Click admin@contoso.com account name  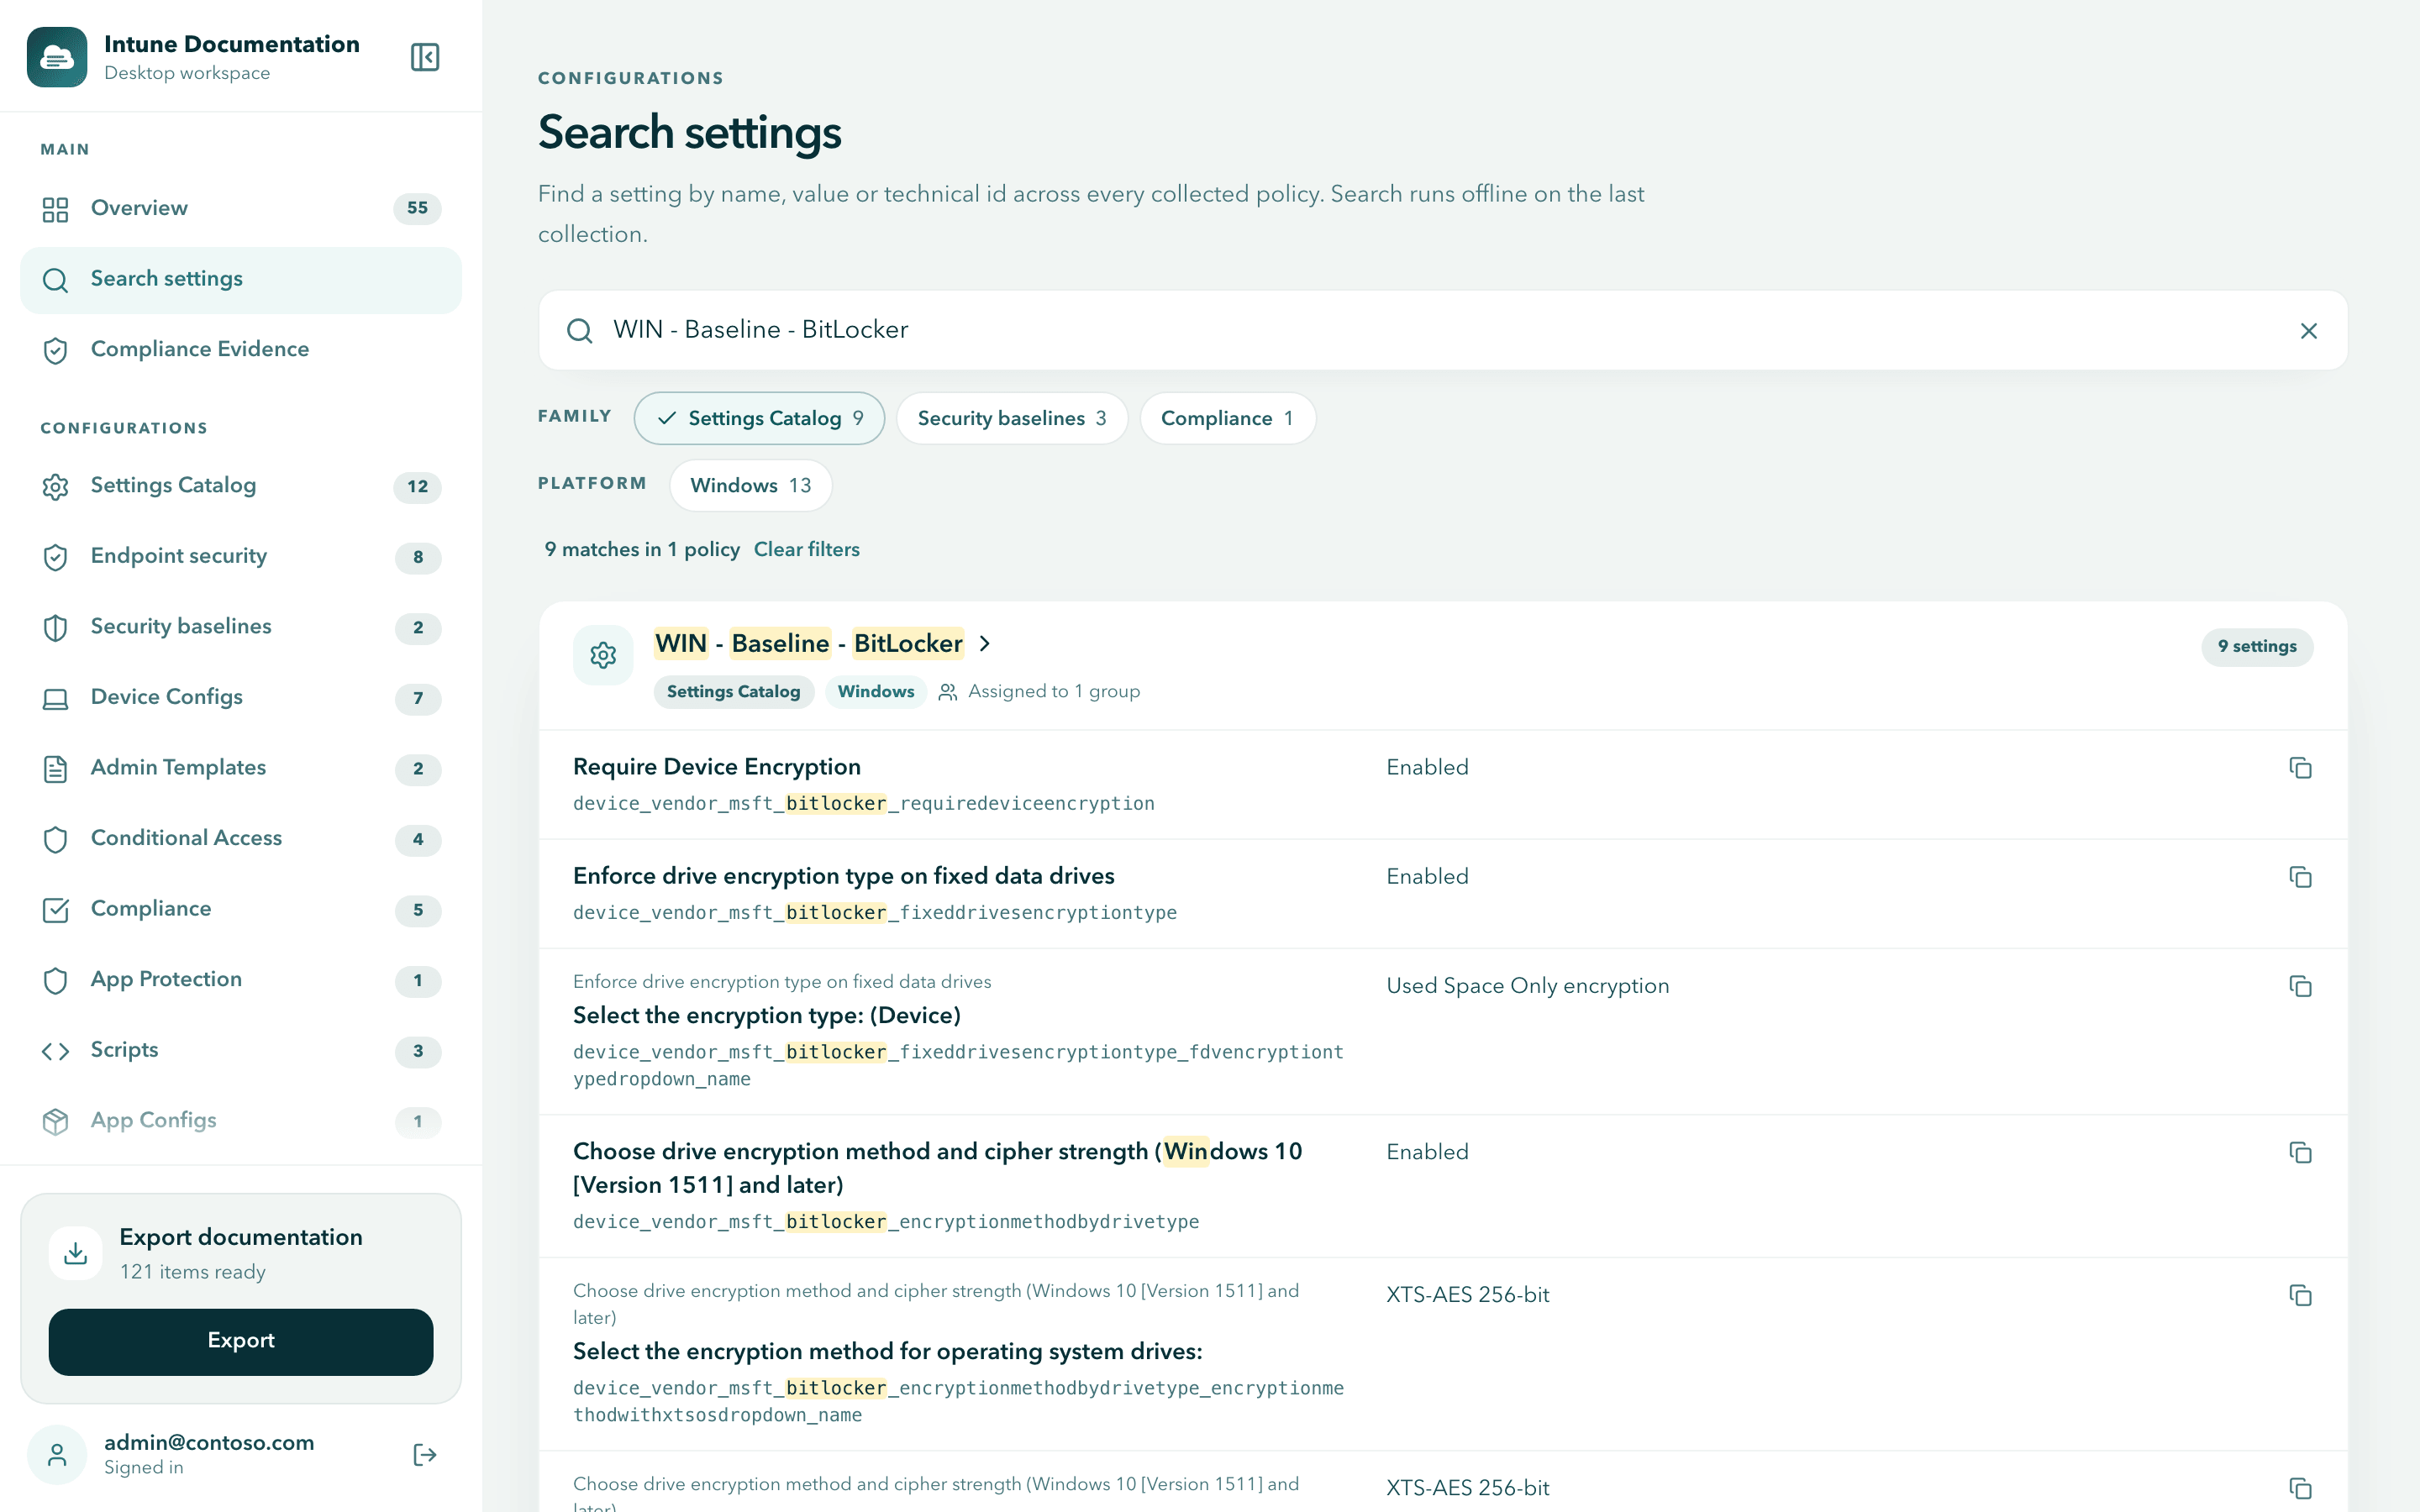pyautogui.click(x=209, y=1442)
